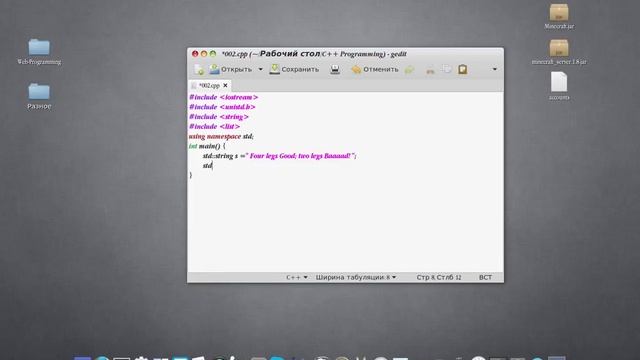The height and width of the screenshot is (360, 640).
Task: Close the *002.cpp tab with its X
Action: [225, 85]
